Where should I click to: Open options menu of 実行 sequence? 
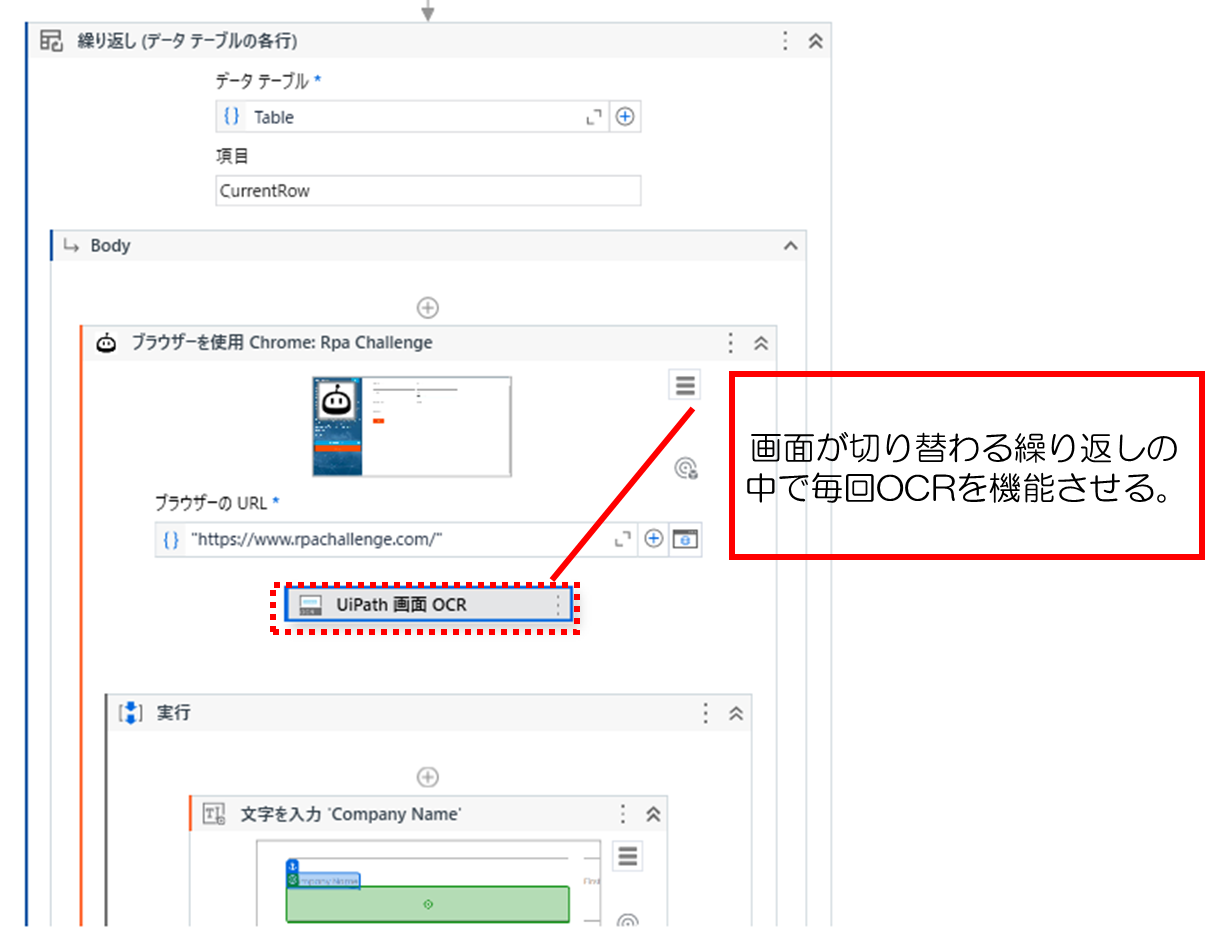coord(706,713)
